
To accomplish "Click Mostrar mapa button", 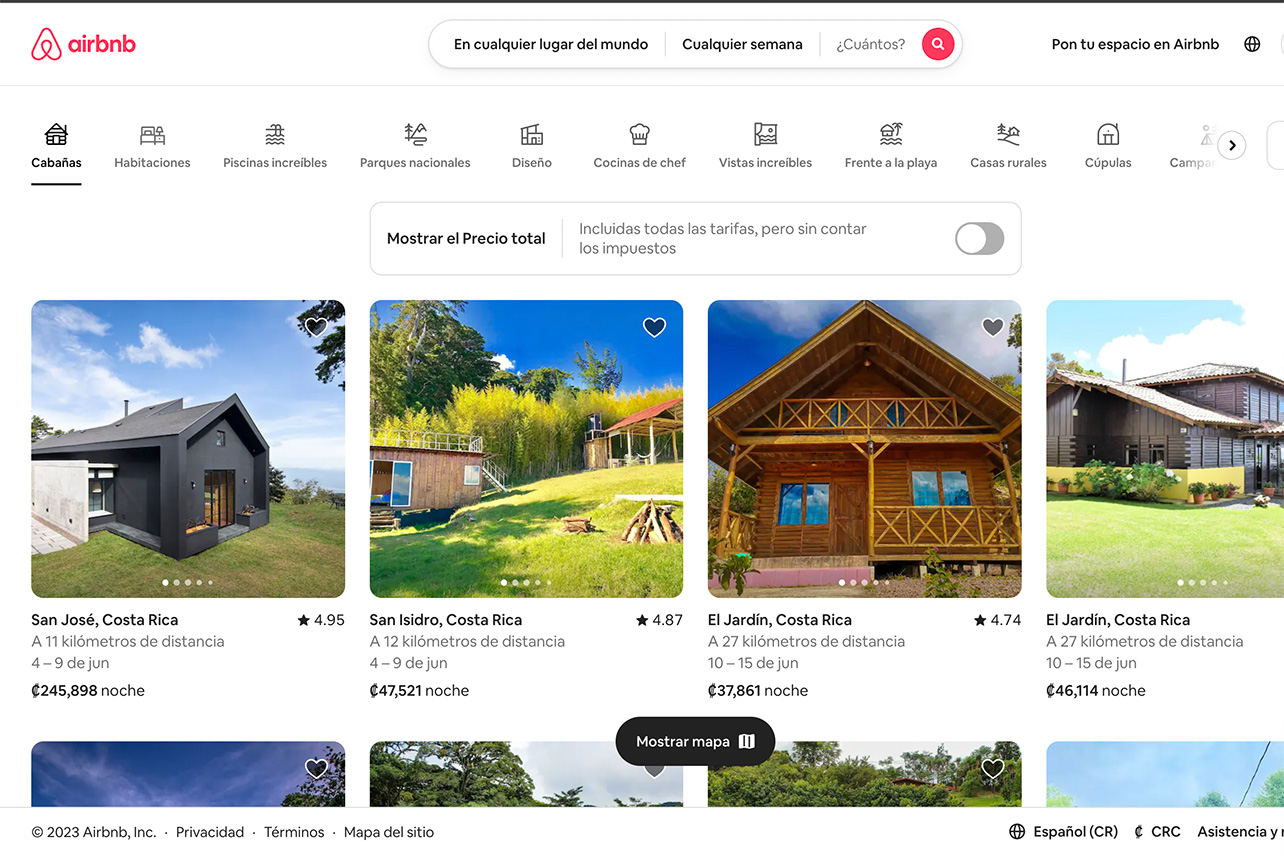I will [x=695, y=741].
